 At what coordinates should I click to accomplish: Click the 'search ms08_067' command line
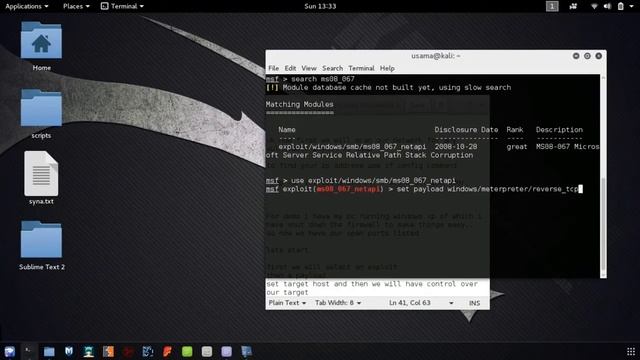[x=323, y=79]
